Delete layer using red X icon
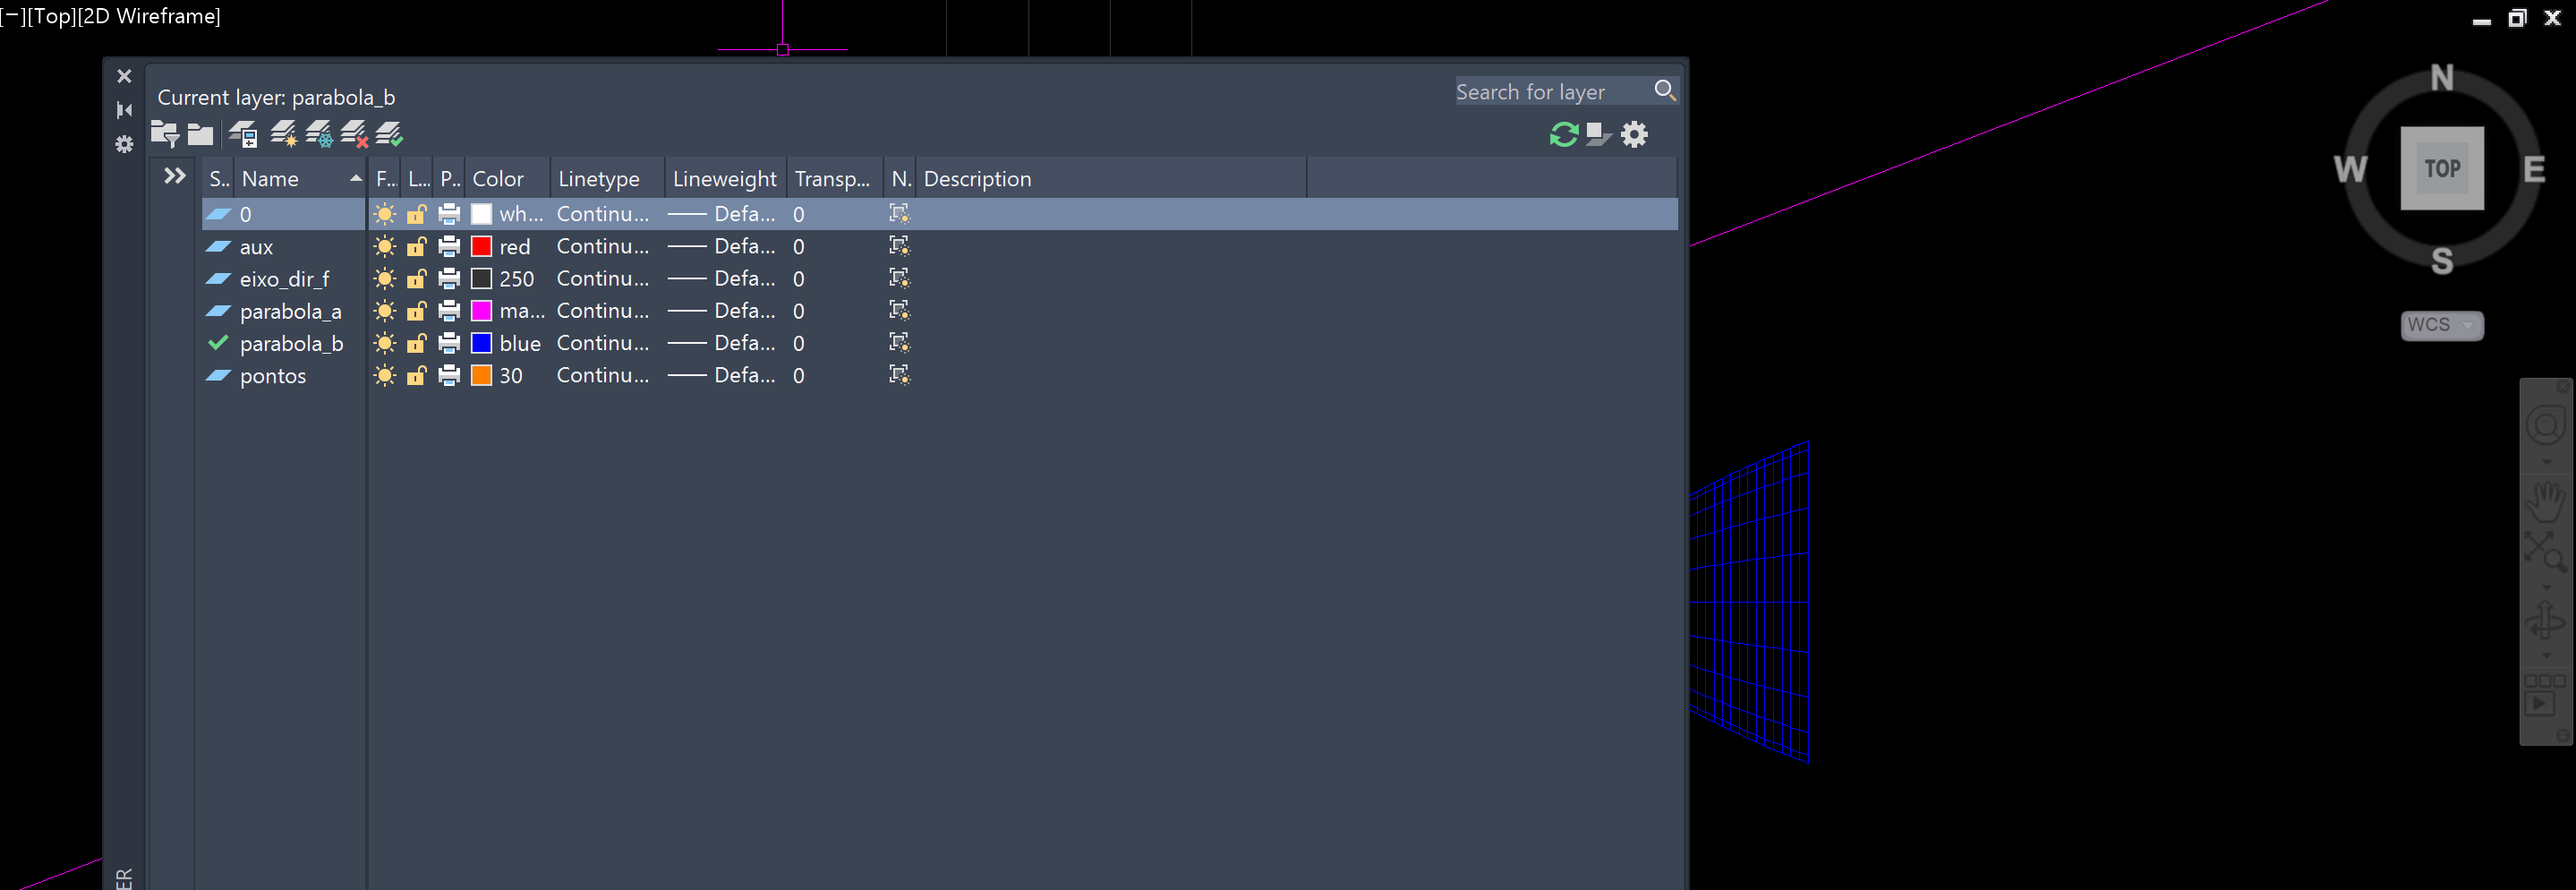 (354, 134)
